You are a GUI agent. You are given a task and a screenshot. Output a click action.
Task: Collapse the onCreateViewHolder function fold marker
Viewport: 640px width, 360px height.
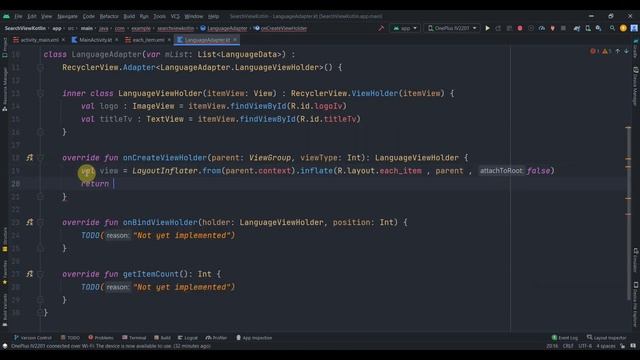40,158
